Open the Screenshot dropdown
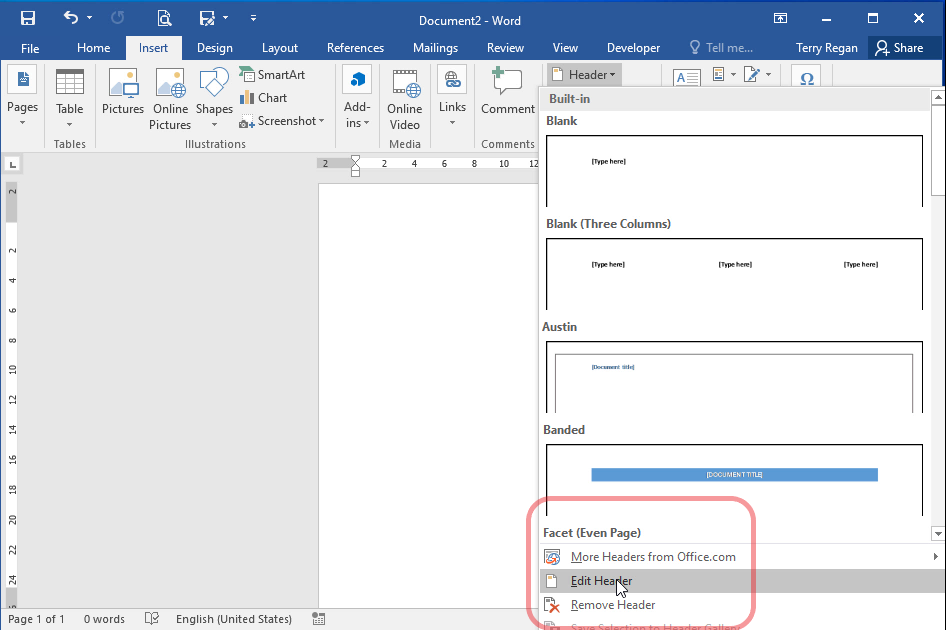Viewport: 946px width, 630px height. [282, 121]
